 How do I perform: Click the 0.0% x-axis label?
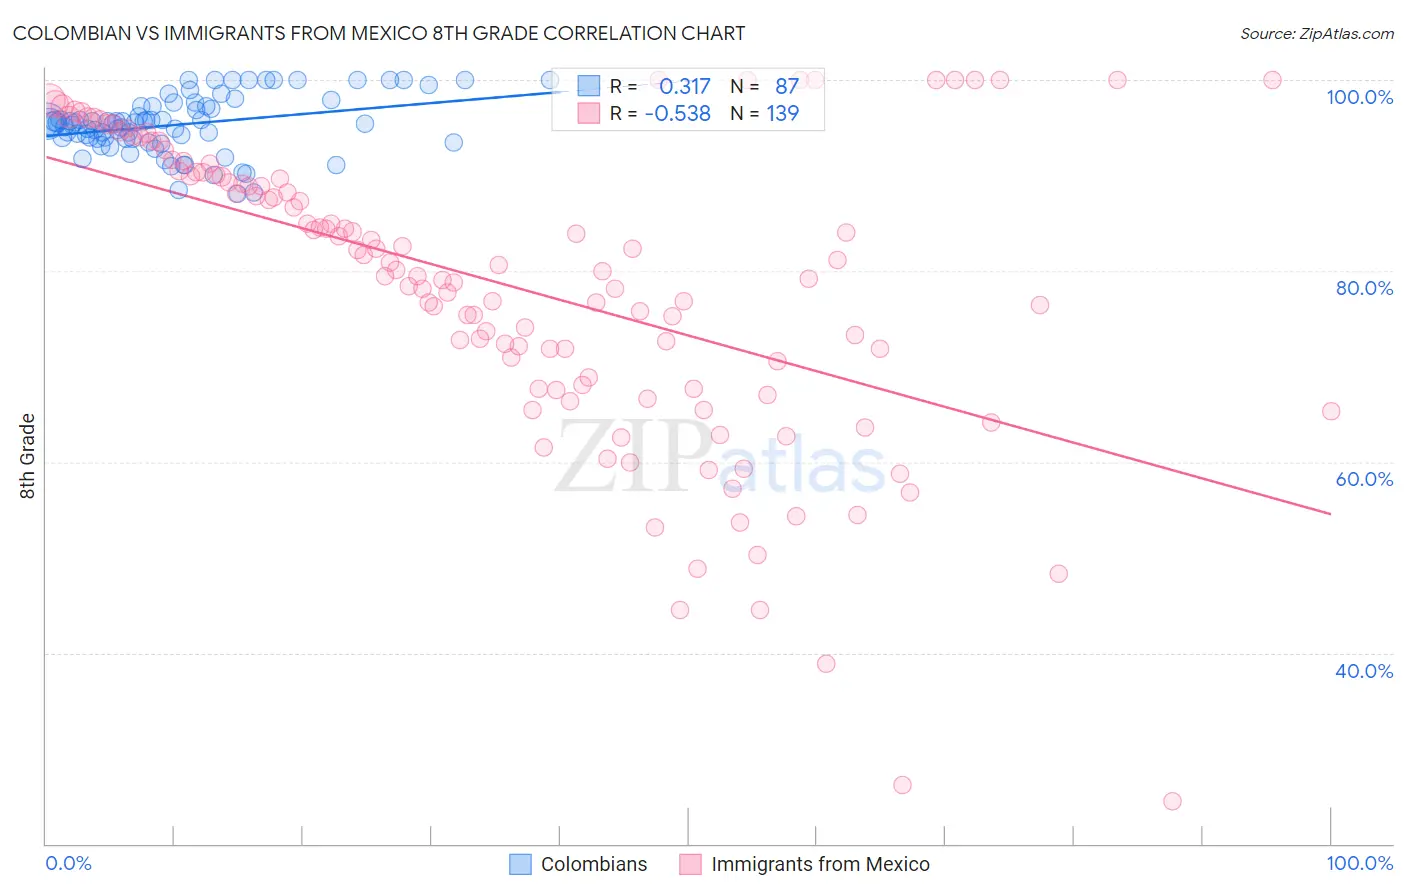pos(68,863)
